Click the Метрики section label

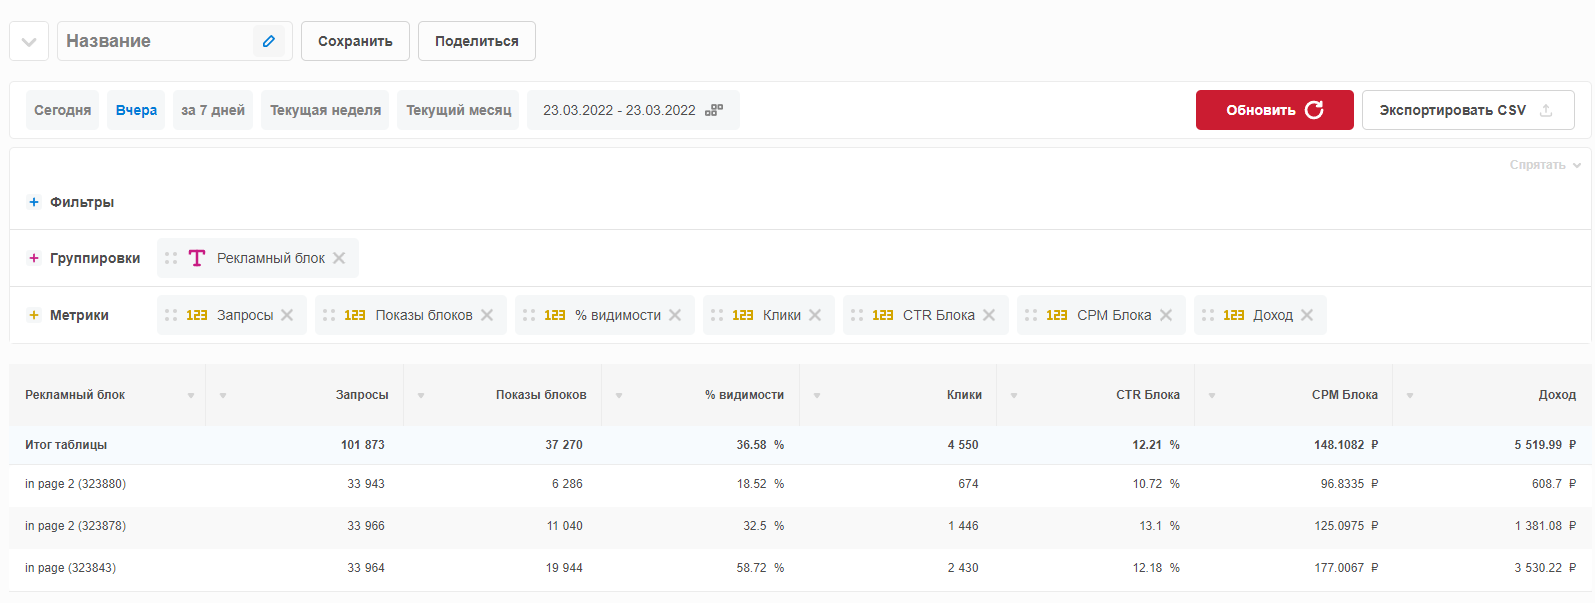click(79, 315)
